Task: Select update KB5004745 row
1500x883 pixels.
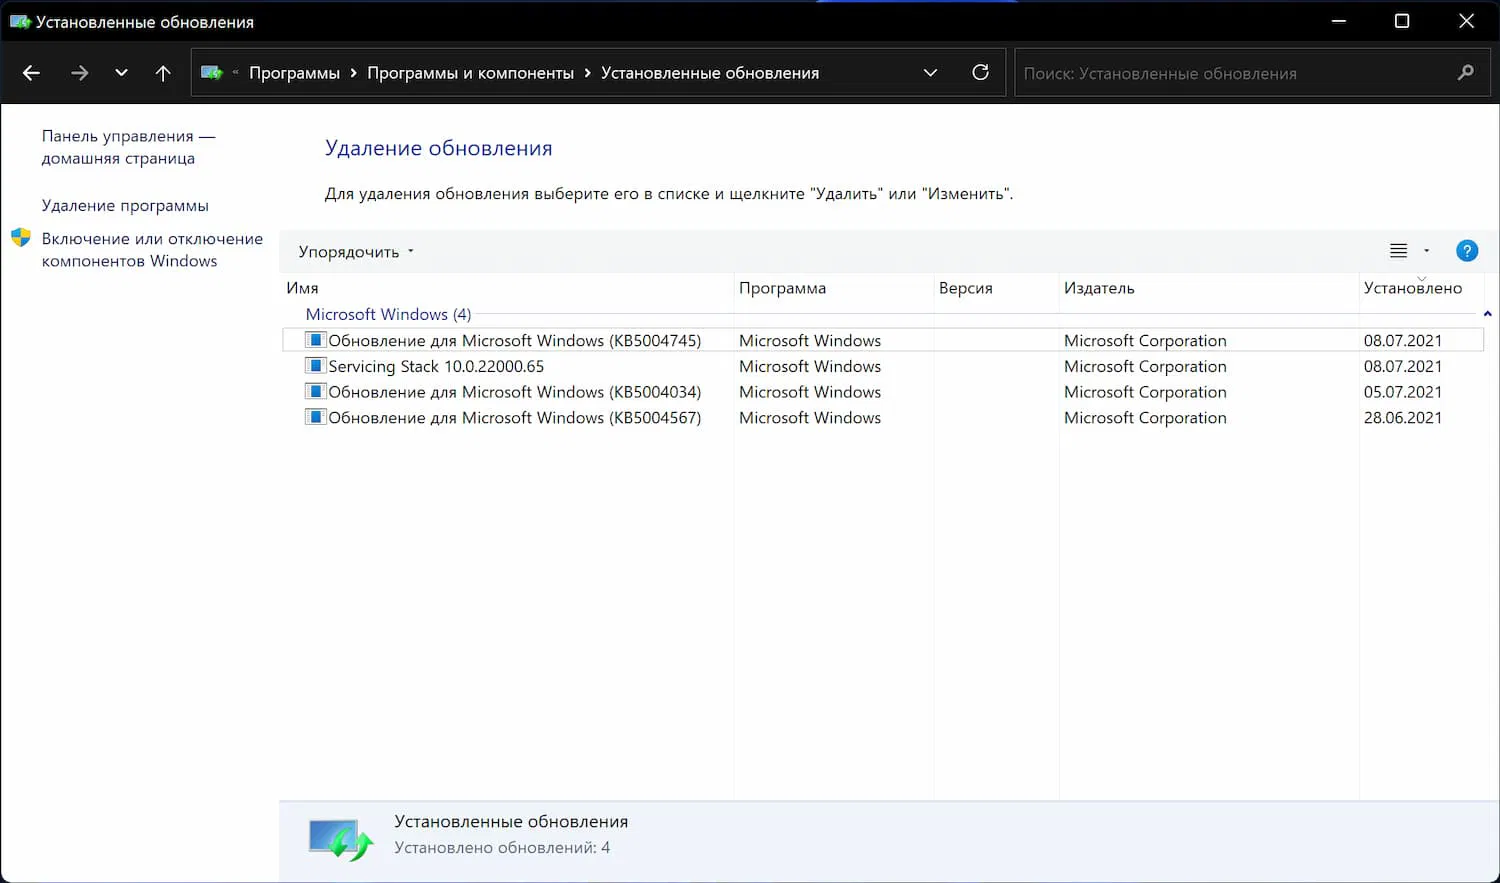Action: pos(882,340)
